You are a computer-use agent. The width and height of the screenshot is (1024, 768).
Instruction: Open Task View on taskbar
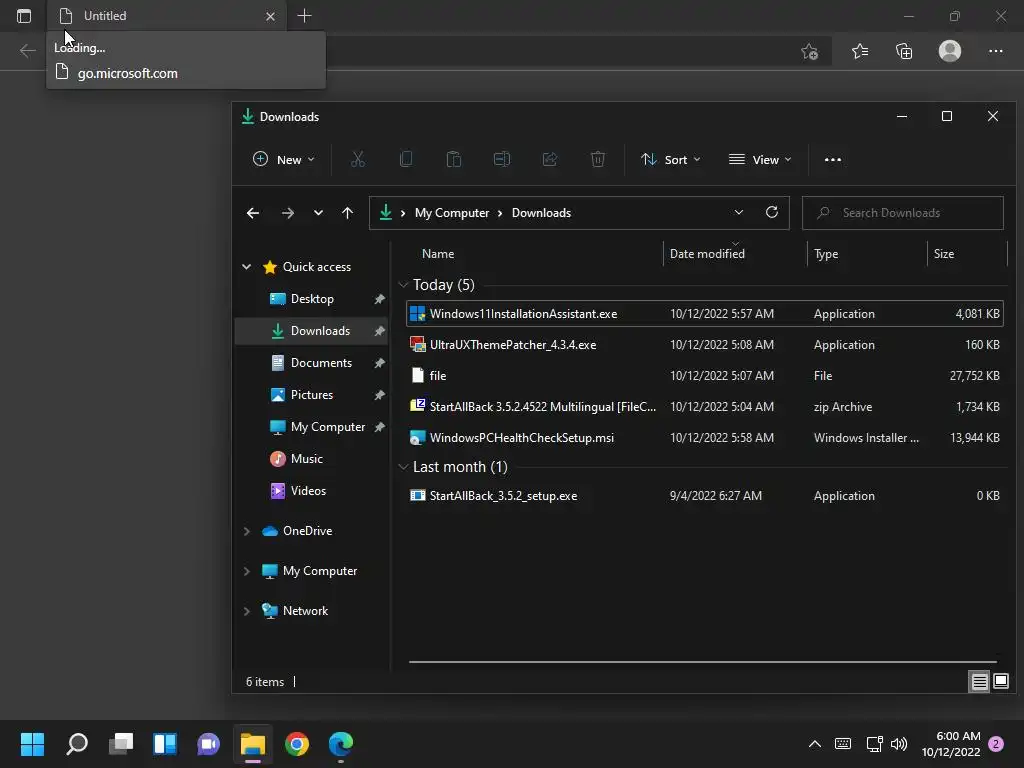tap(121, 743)
